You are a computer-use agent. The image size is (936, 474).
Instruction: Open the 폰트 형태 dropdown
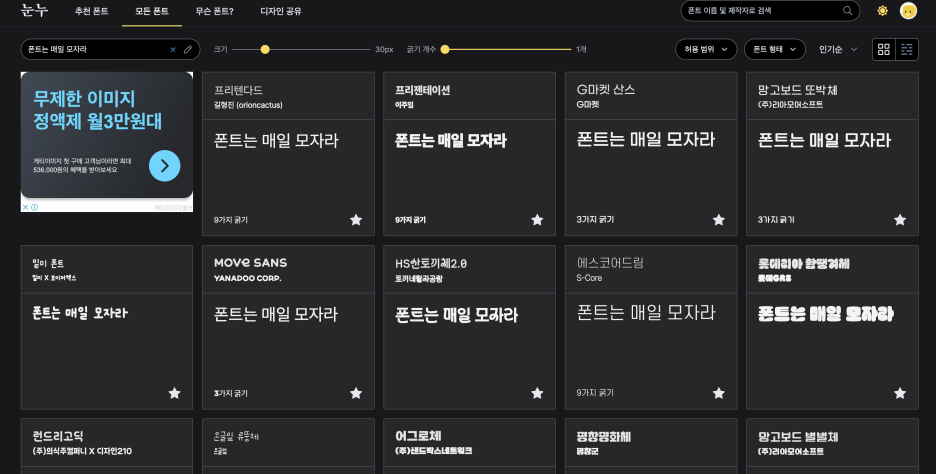774,50
